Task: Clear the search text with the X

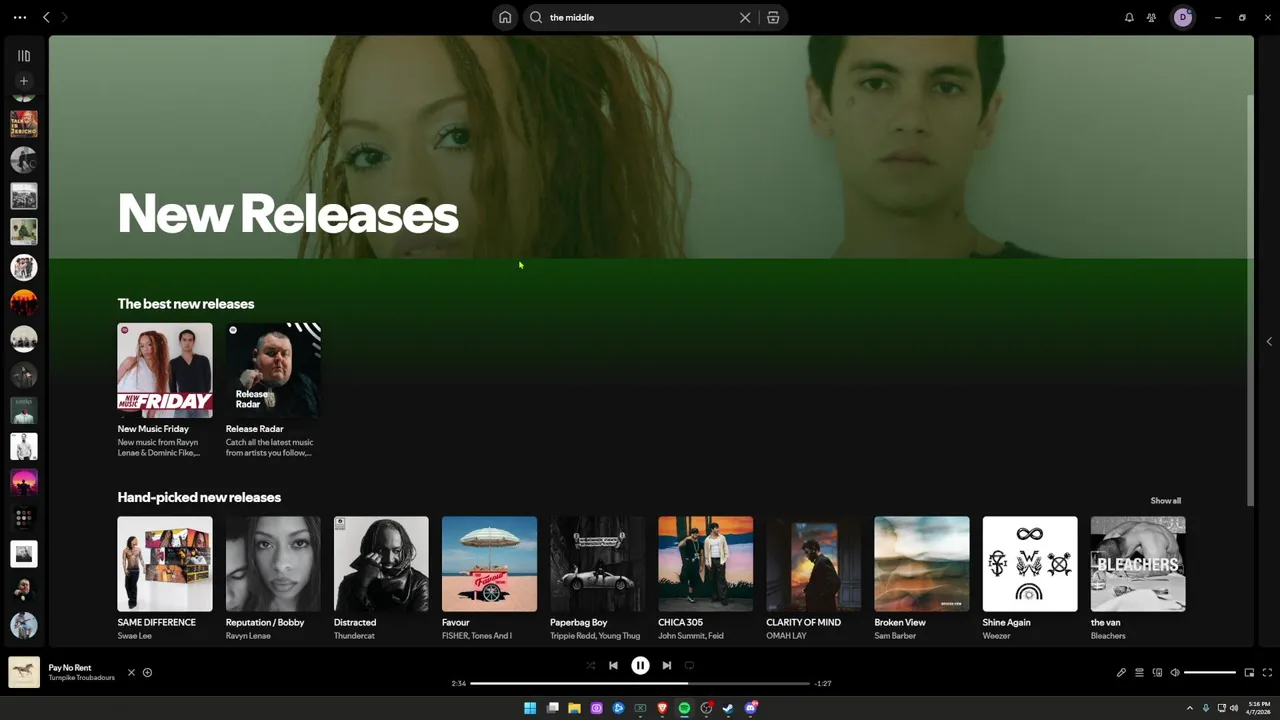Action: [745, 17]
